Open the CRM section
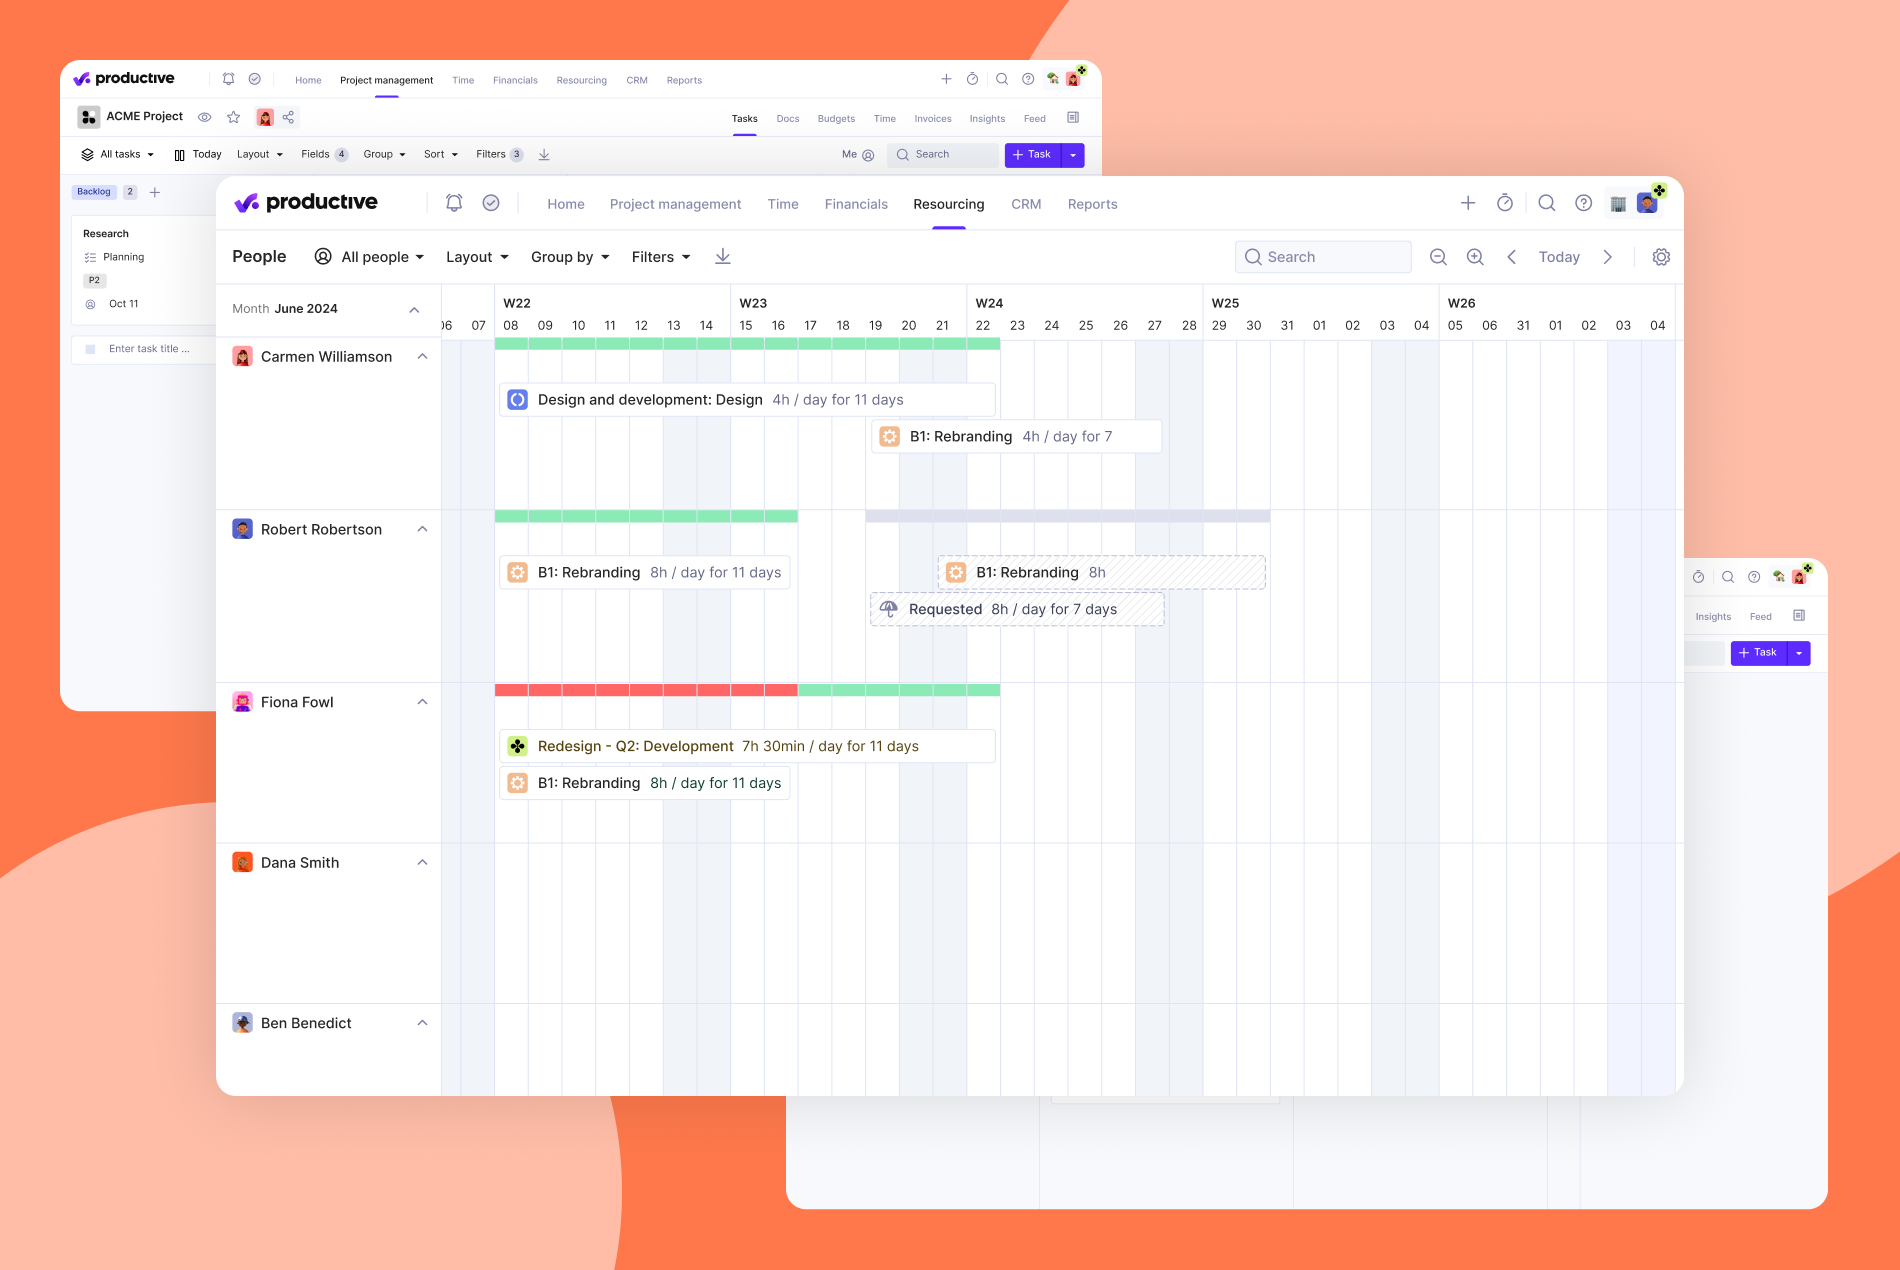This screenshot has width=1900, height=1270. pos(1025,204)
